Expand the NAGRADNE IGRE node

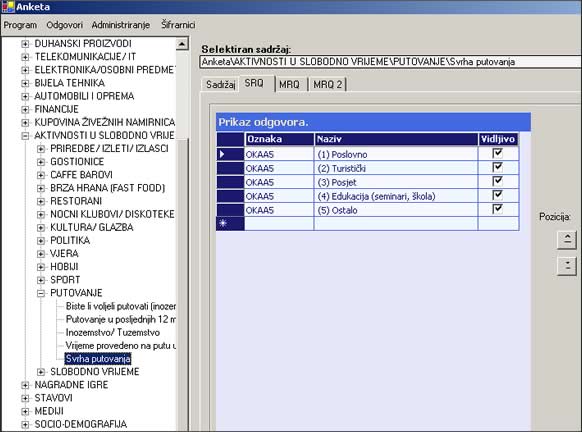(x=25, y=385)
